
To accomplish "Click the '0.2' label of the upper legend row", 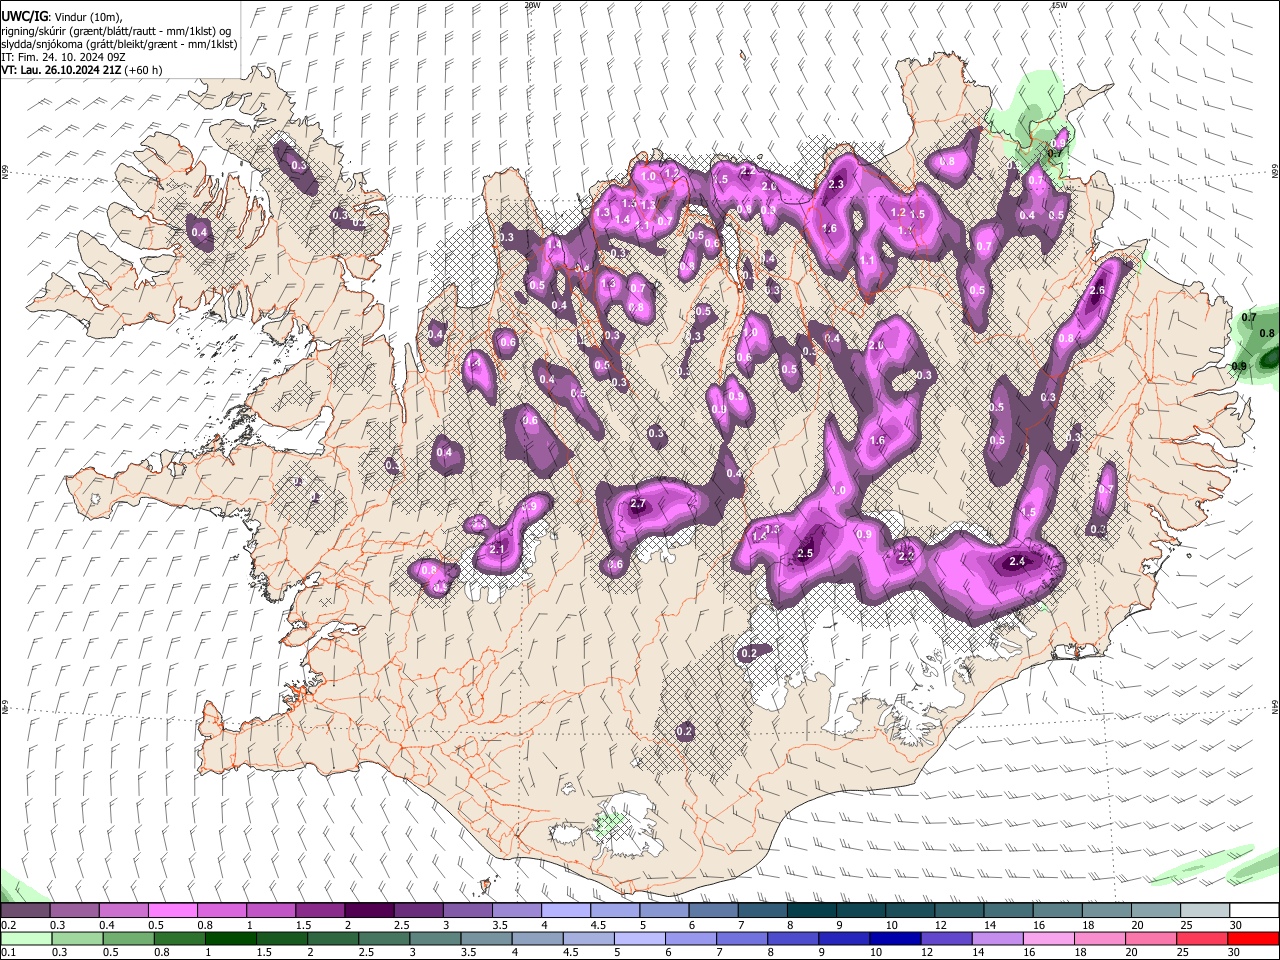I will click(10, 925).
